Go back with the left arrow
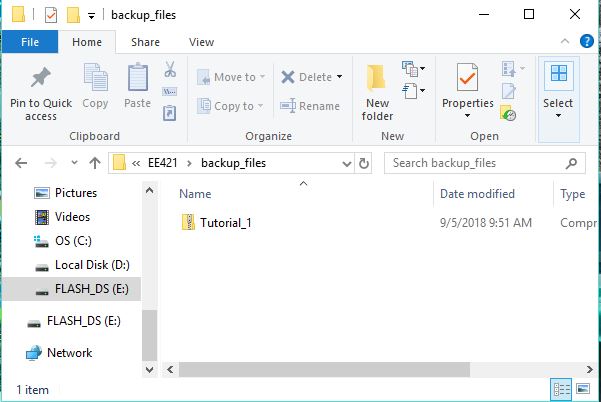This screenshot has width=601, height=402. coord(21,163)
